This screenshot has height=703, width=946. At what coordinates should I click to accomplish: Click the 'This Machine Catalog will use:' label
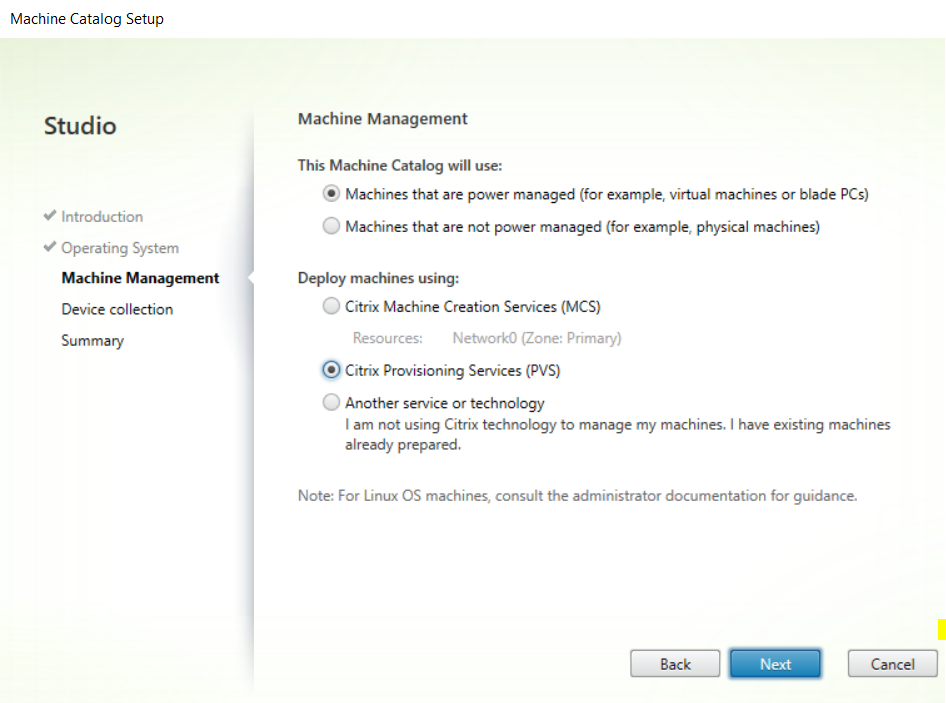click(400, 165)
